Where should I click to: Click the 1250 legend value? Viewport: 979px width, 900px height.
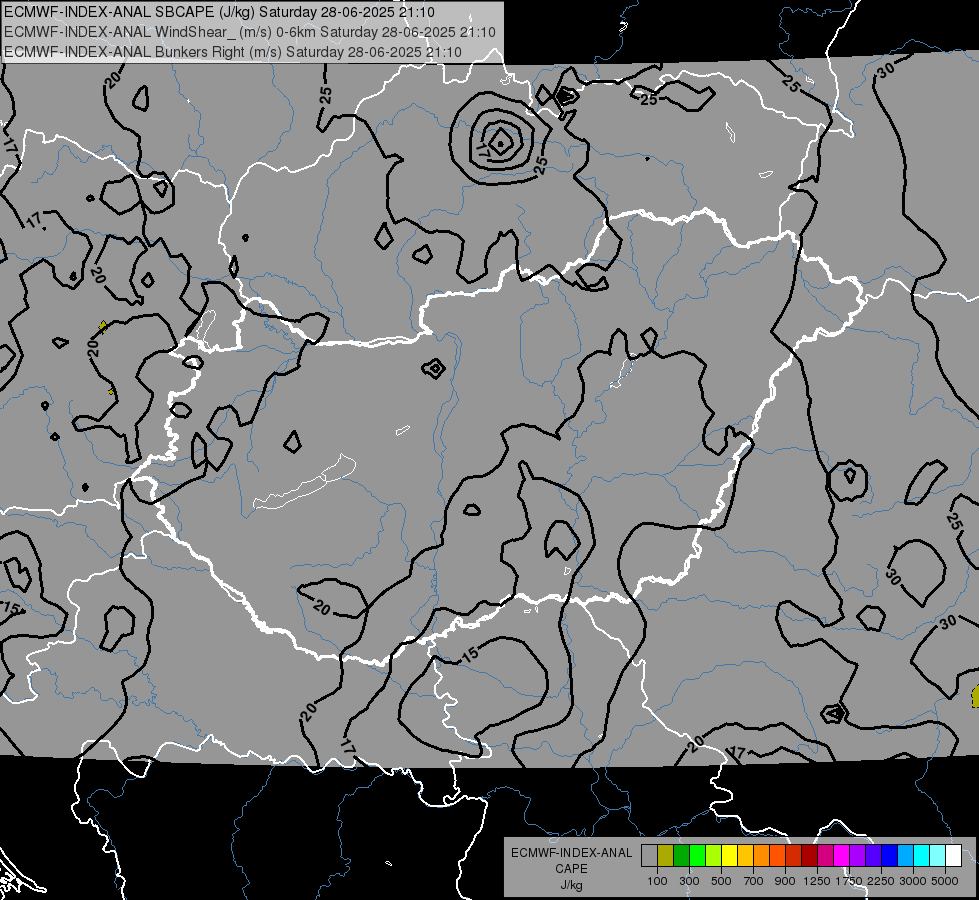[x=817, y=881]
